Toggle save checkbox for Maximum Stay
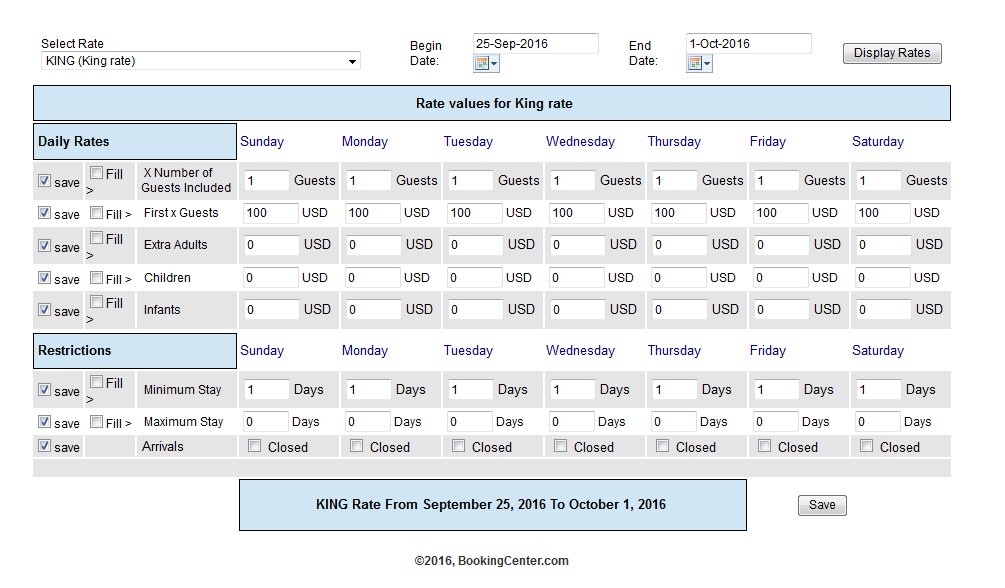This screenshot has width=1005, height=588. [x=44, y=421]
